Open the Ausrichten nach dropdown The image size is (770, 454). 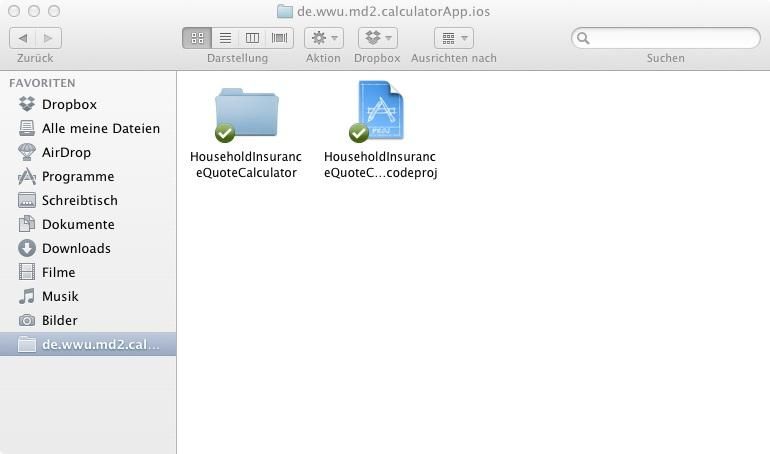point(454,38)
